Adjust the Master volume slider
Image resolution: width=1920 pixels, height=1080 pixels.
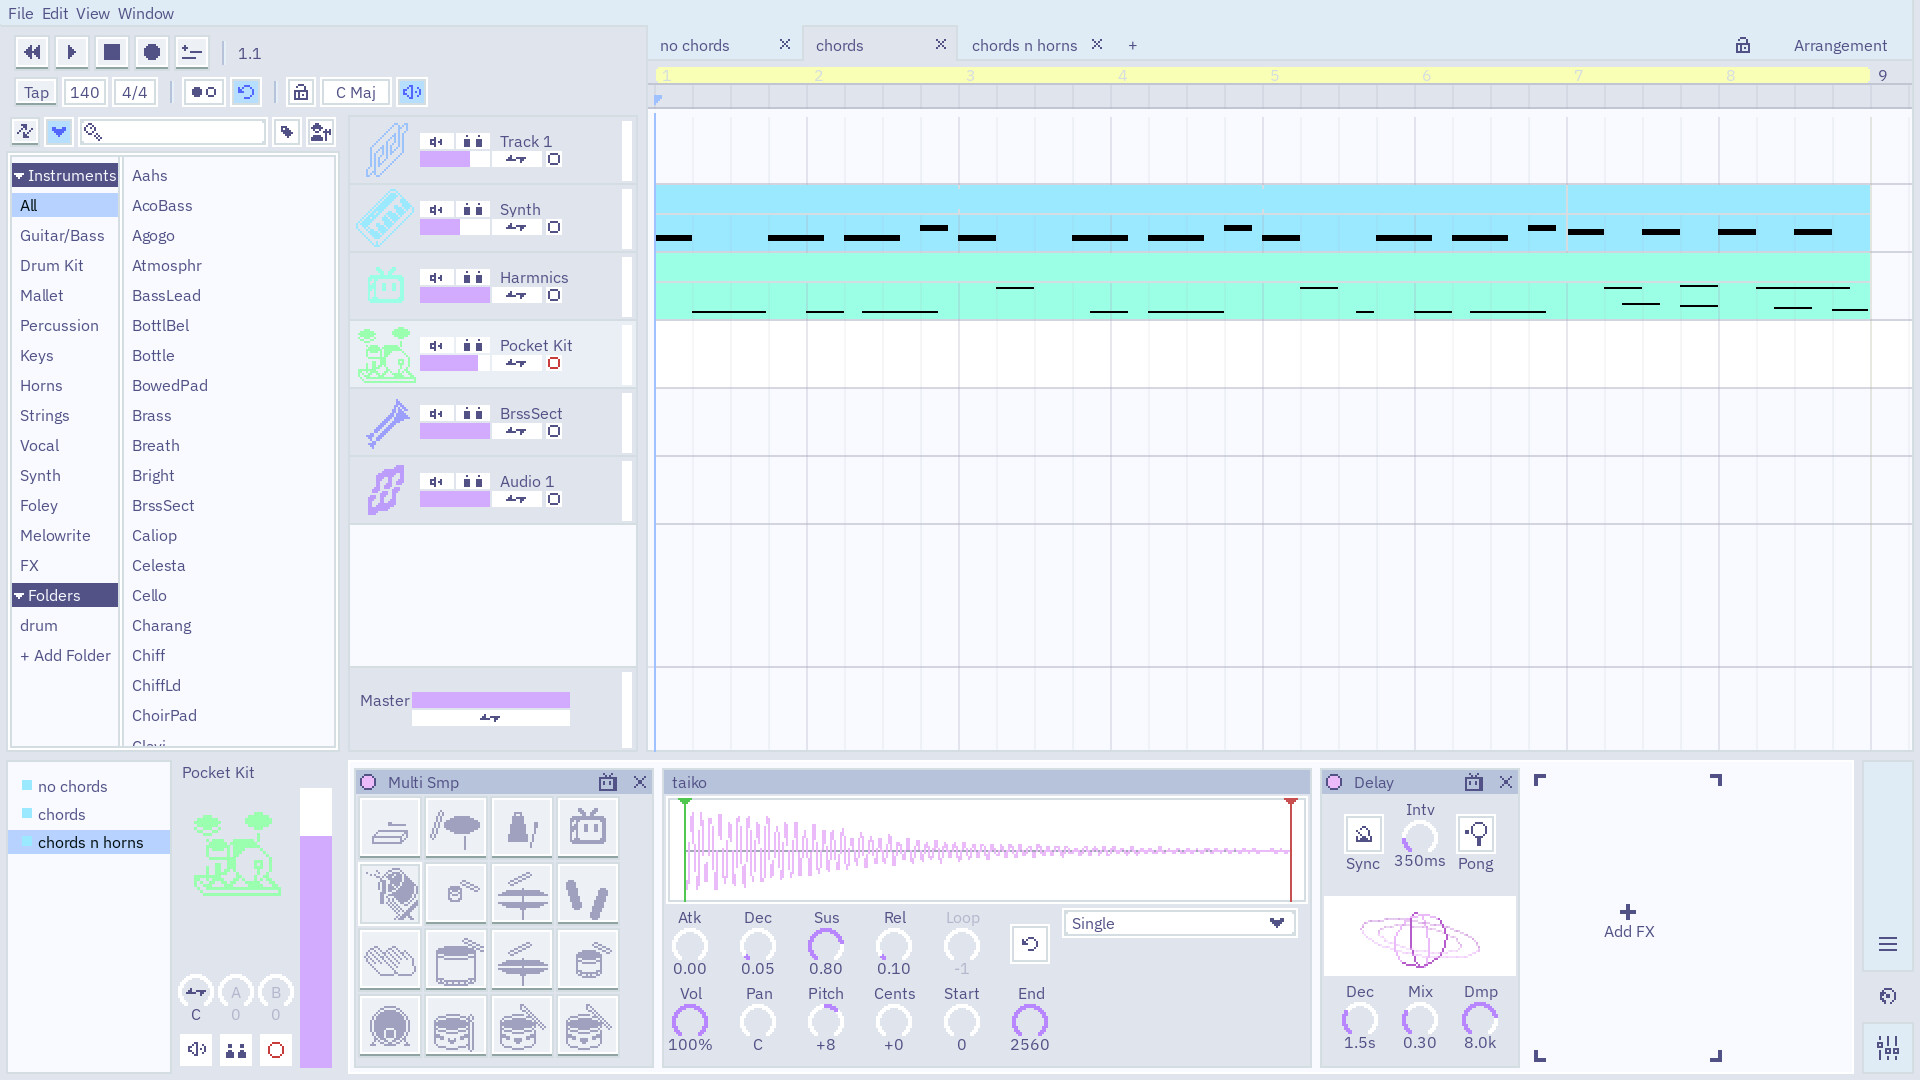(x=491, y=700)
